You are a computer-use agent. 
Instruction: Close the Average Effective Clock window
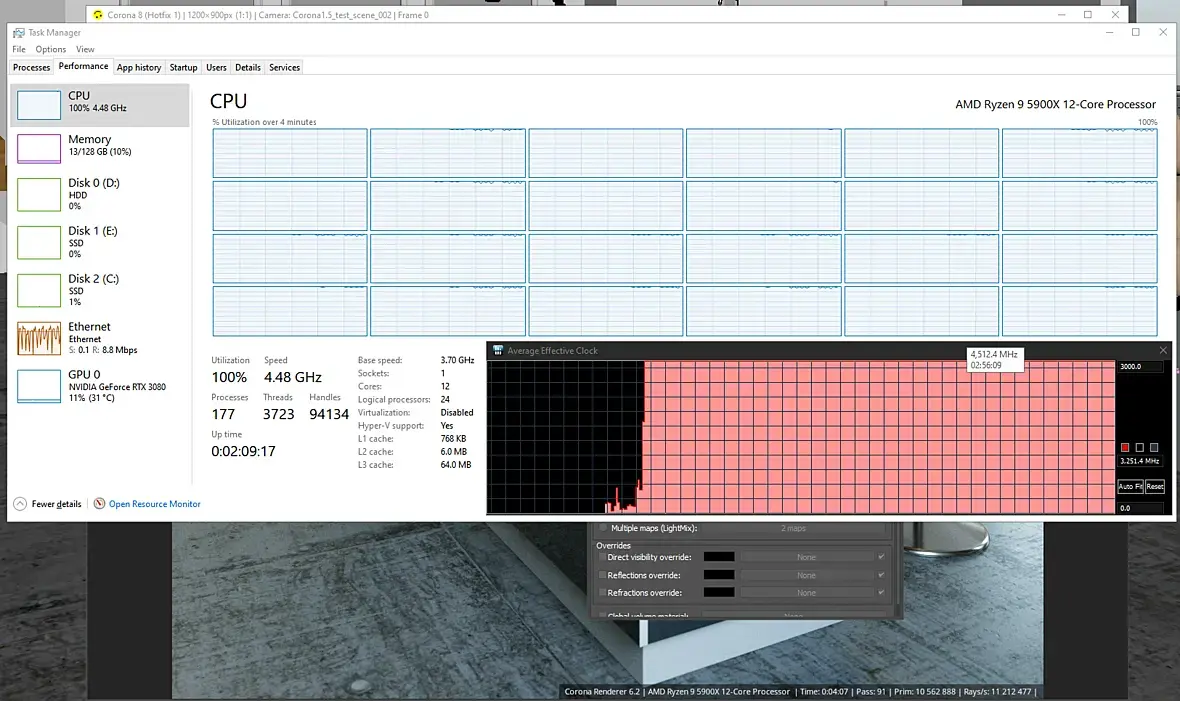[x=1163, y=350]
